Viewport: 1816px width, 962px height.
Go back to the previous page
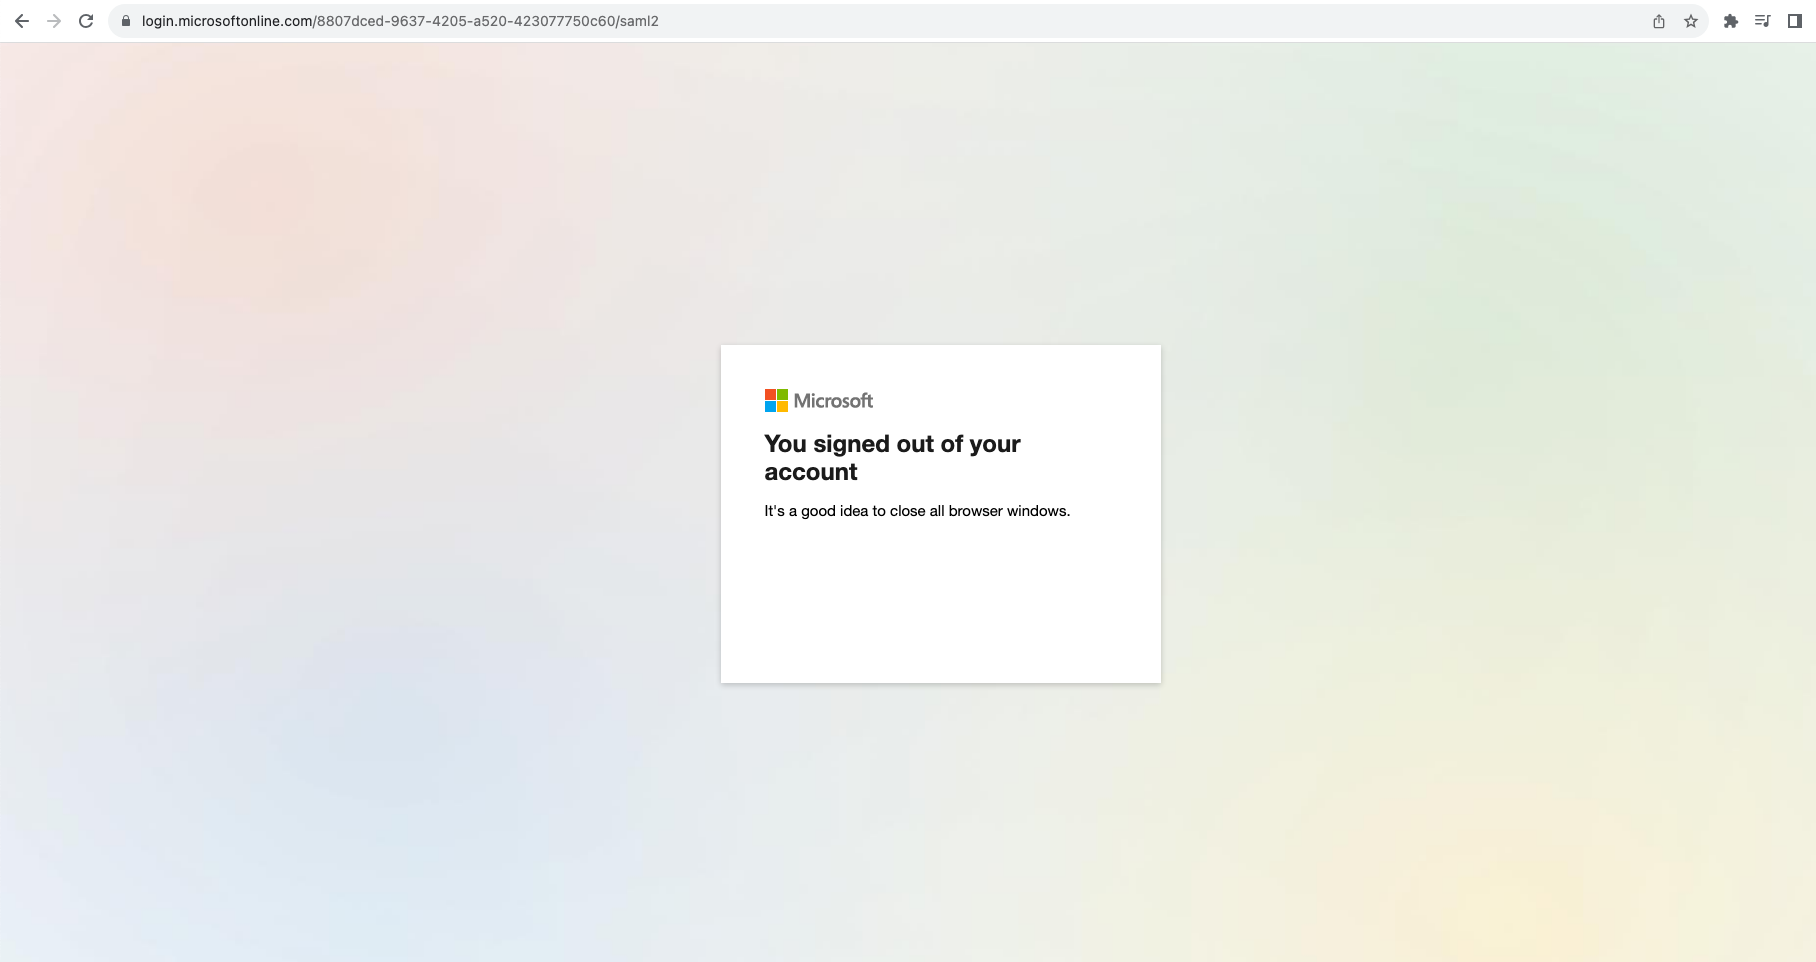(x=22, y=21)
